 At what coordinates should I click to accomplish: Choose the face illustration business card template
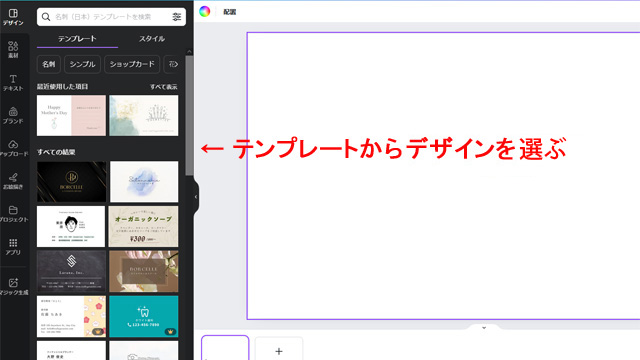[x=71, y=227]
